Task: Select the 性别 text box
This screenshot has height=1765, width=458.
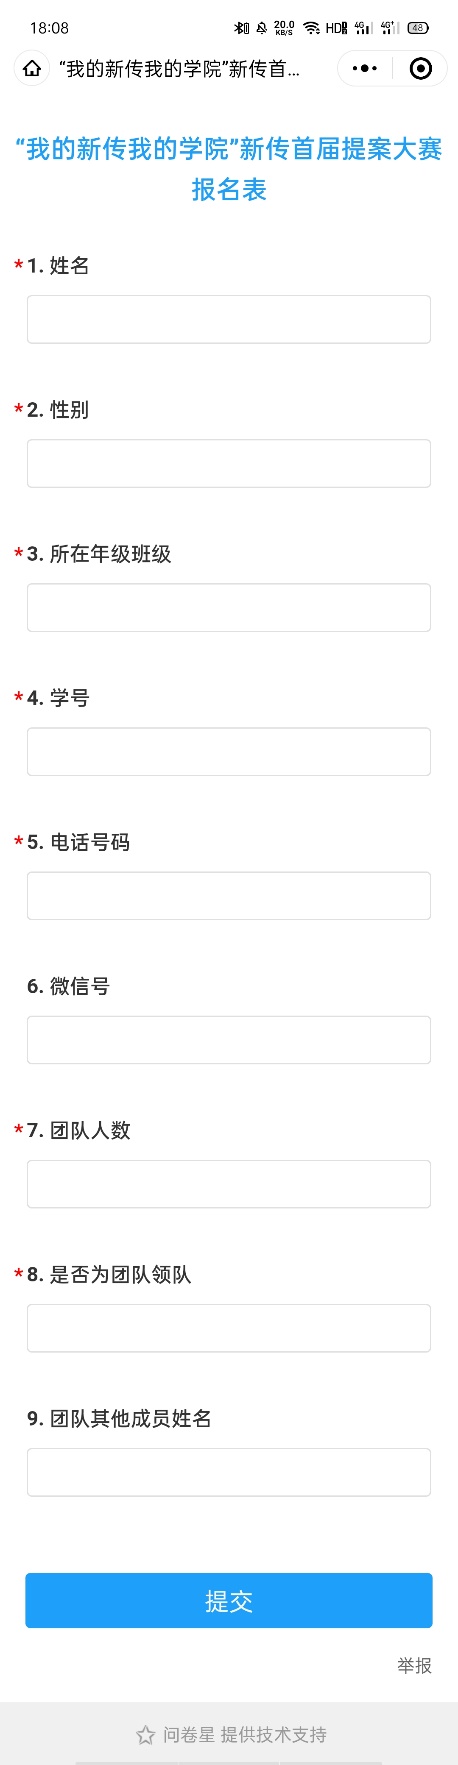Action: (229, 463)
